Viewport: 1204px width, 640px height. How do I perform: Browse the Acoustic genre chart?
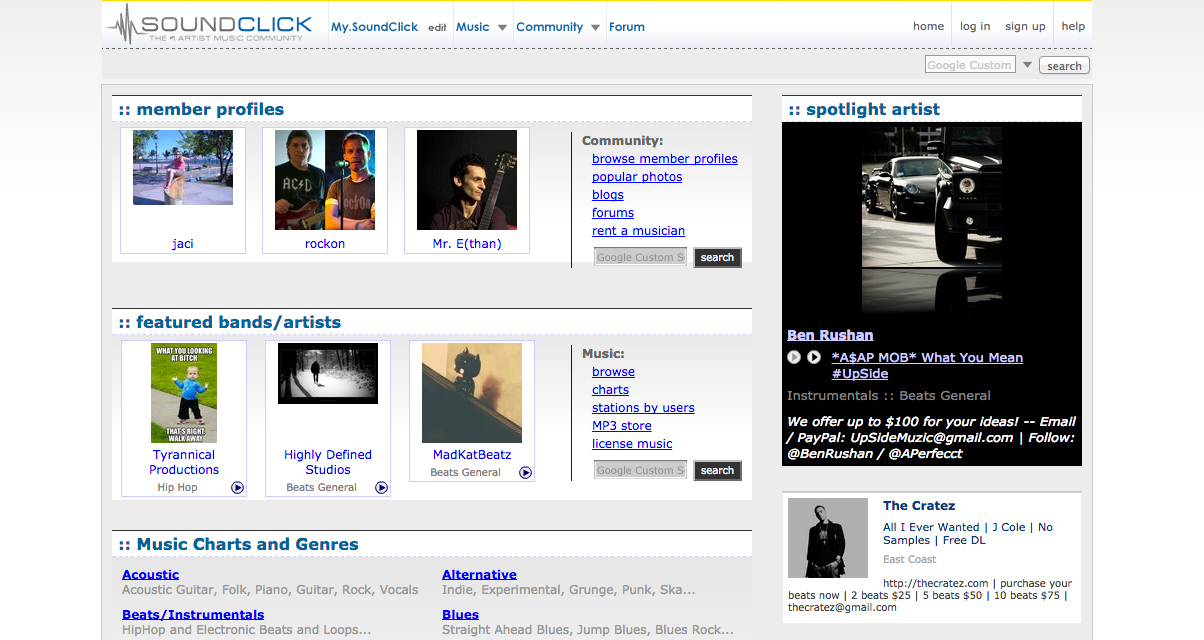tap(150, 575)
